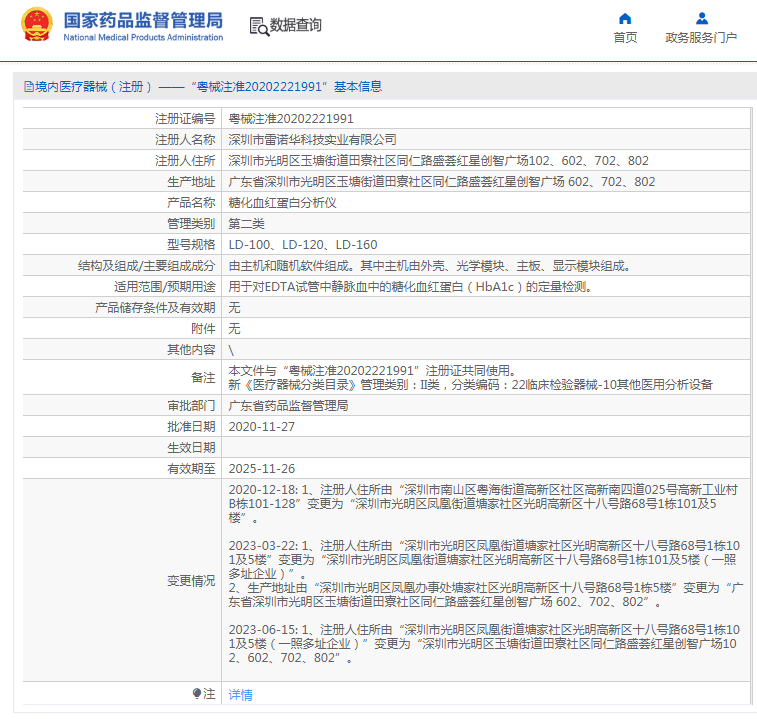Open 政务服务门户 portal link
Screen dimensions: 757x719
tap(701, 37)
